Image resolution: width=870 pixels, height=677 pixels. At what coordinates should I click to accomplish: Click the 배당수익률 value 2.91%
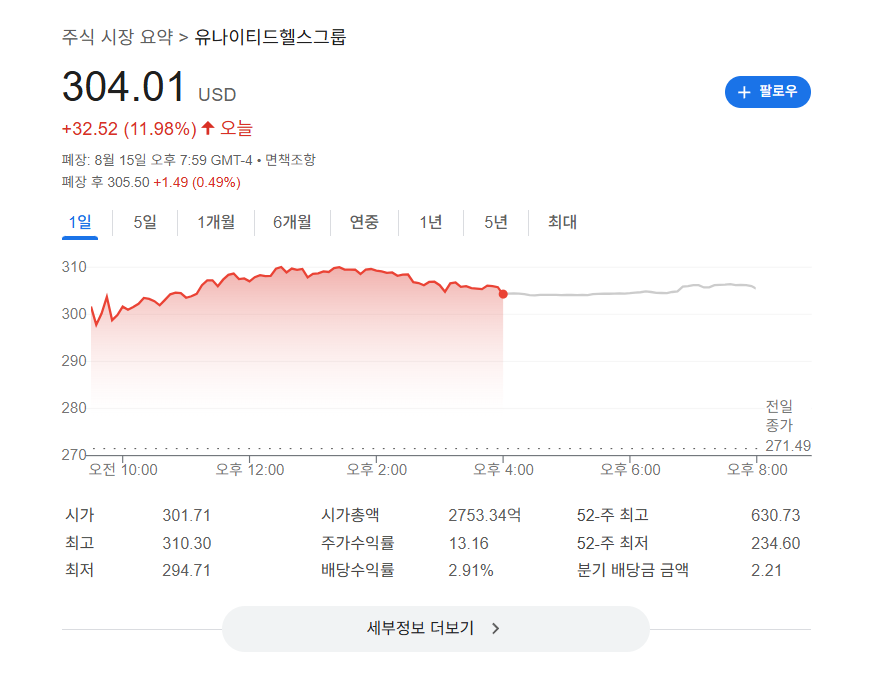(x=471, y=570)
